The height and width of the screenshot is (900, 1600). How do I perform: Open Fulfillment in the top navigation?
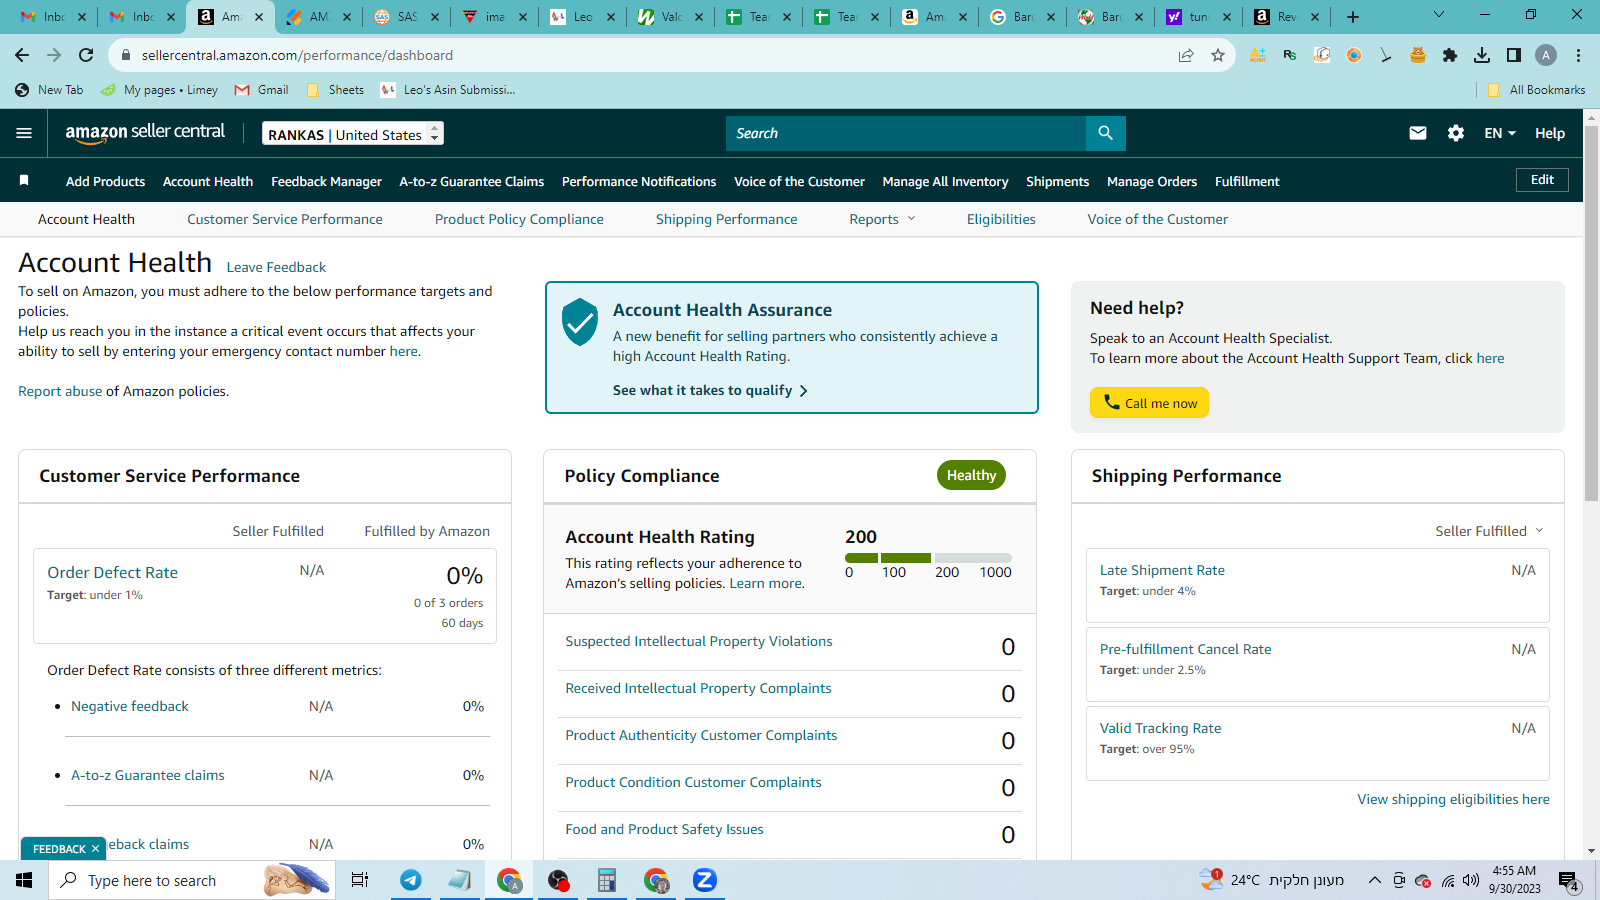(x=1247, y=181)
